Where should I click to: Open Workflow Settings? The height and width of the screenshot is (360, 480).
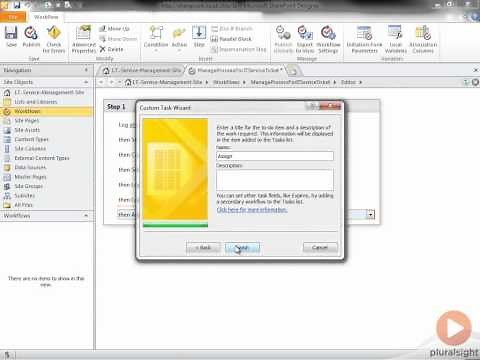pos(328,40)
